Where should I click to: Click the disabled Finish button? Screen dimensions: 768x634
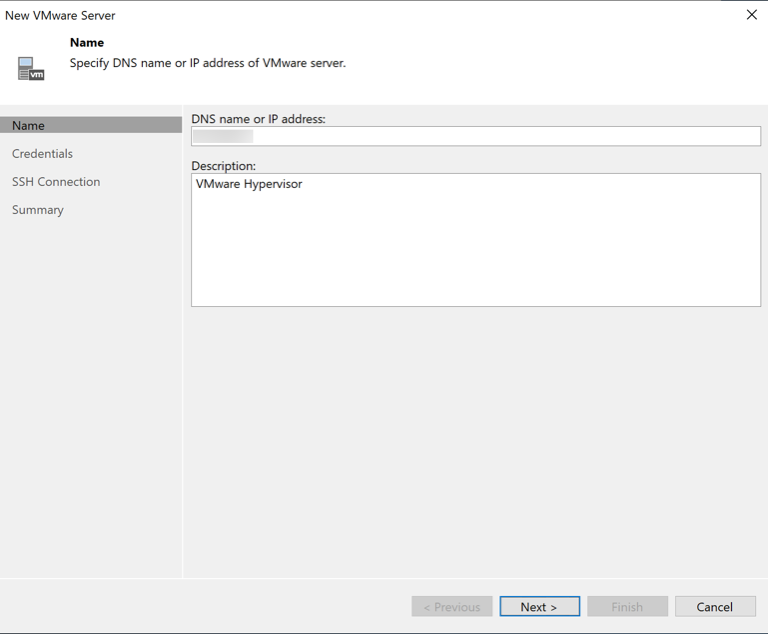coord(627,607)
